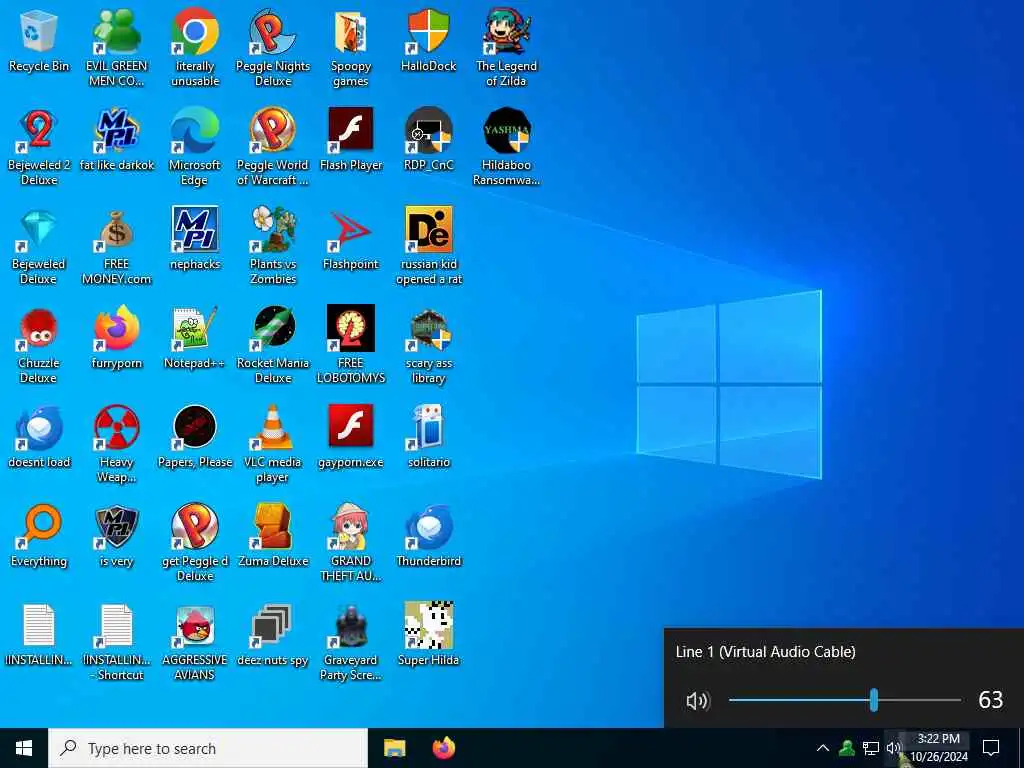
Task: Click the Chrome icon labeled literally unusable
Action: (x=195, y=33)
